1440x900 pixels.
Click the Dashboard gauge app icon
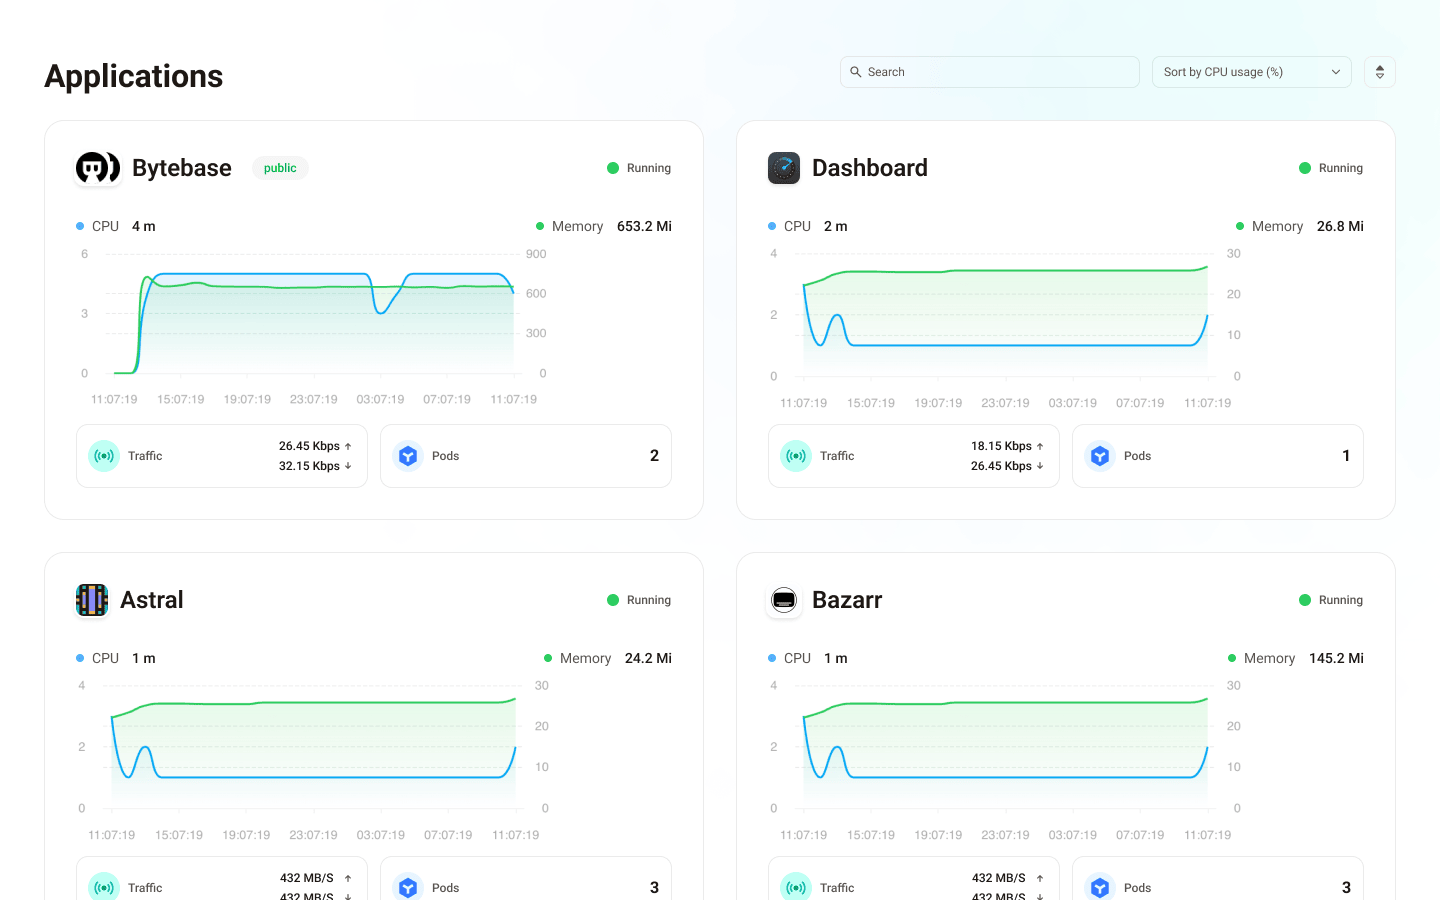point(784,168)
